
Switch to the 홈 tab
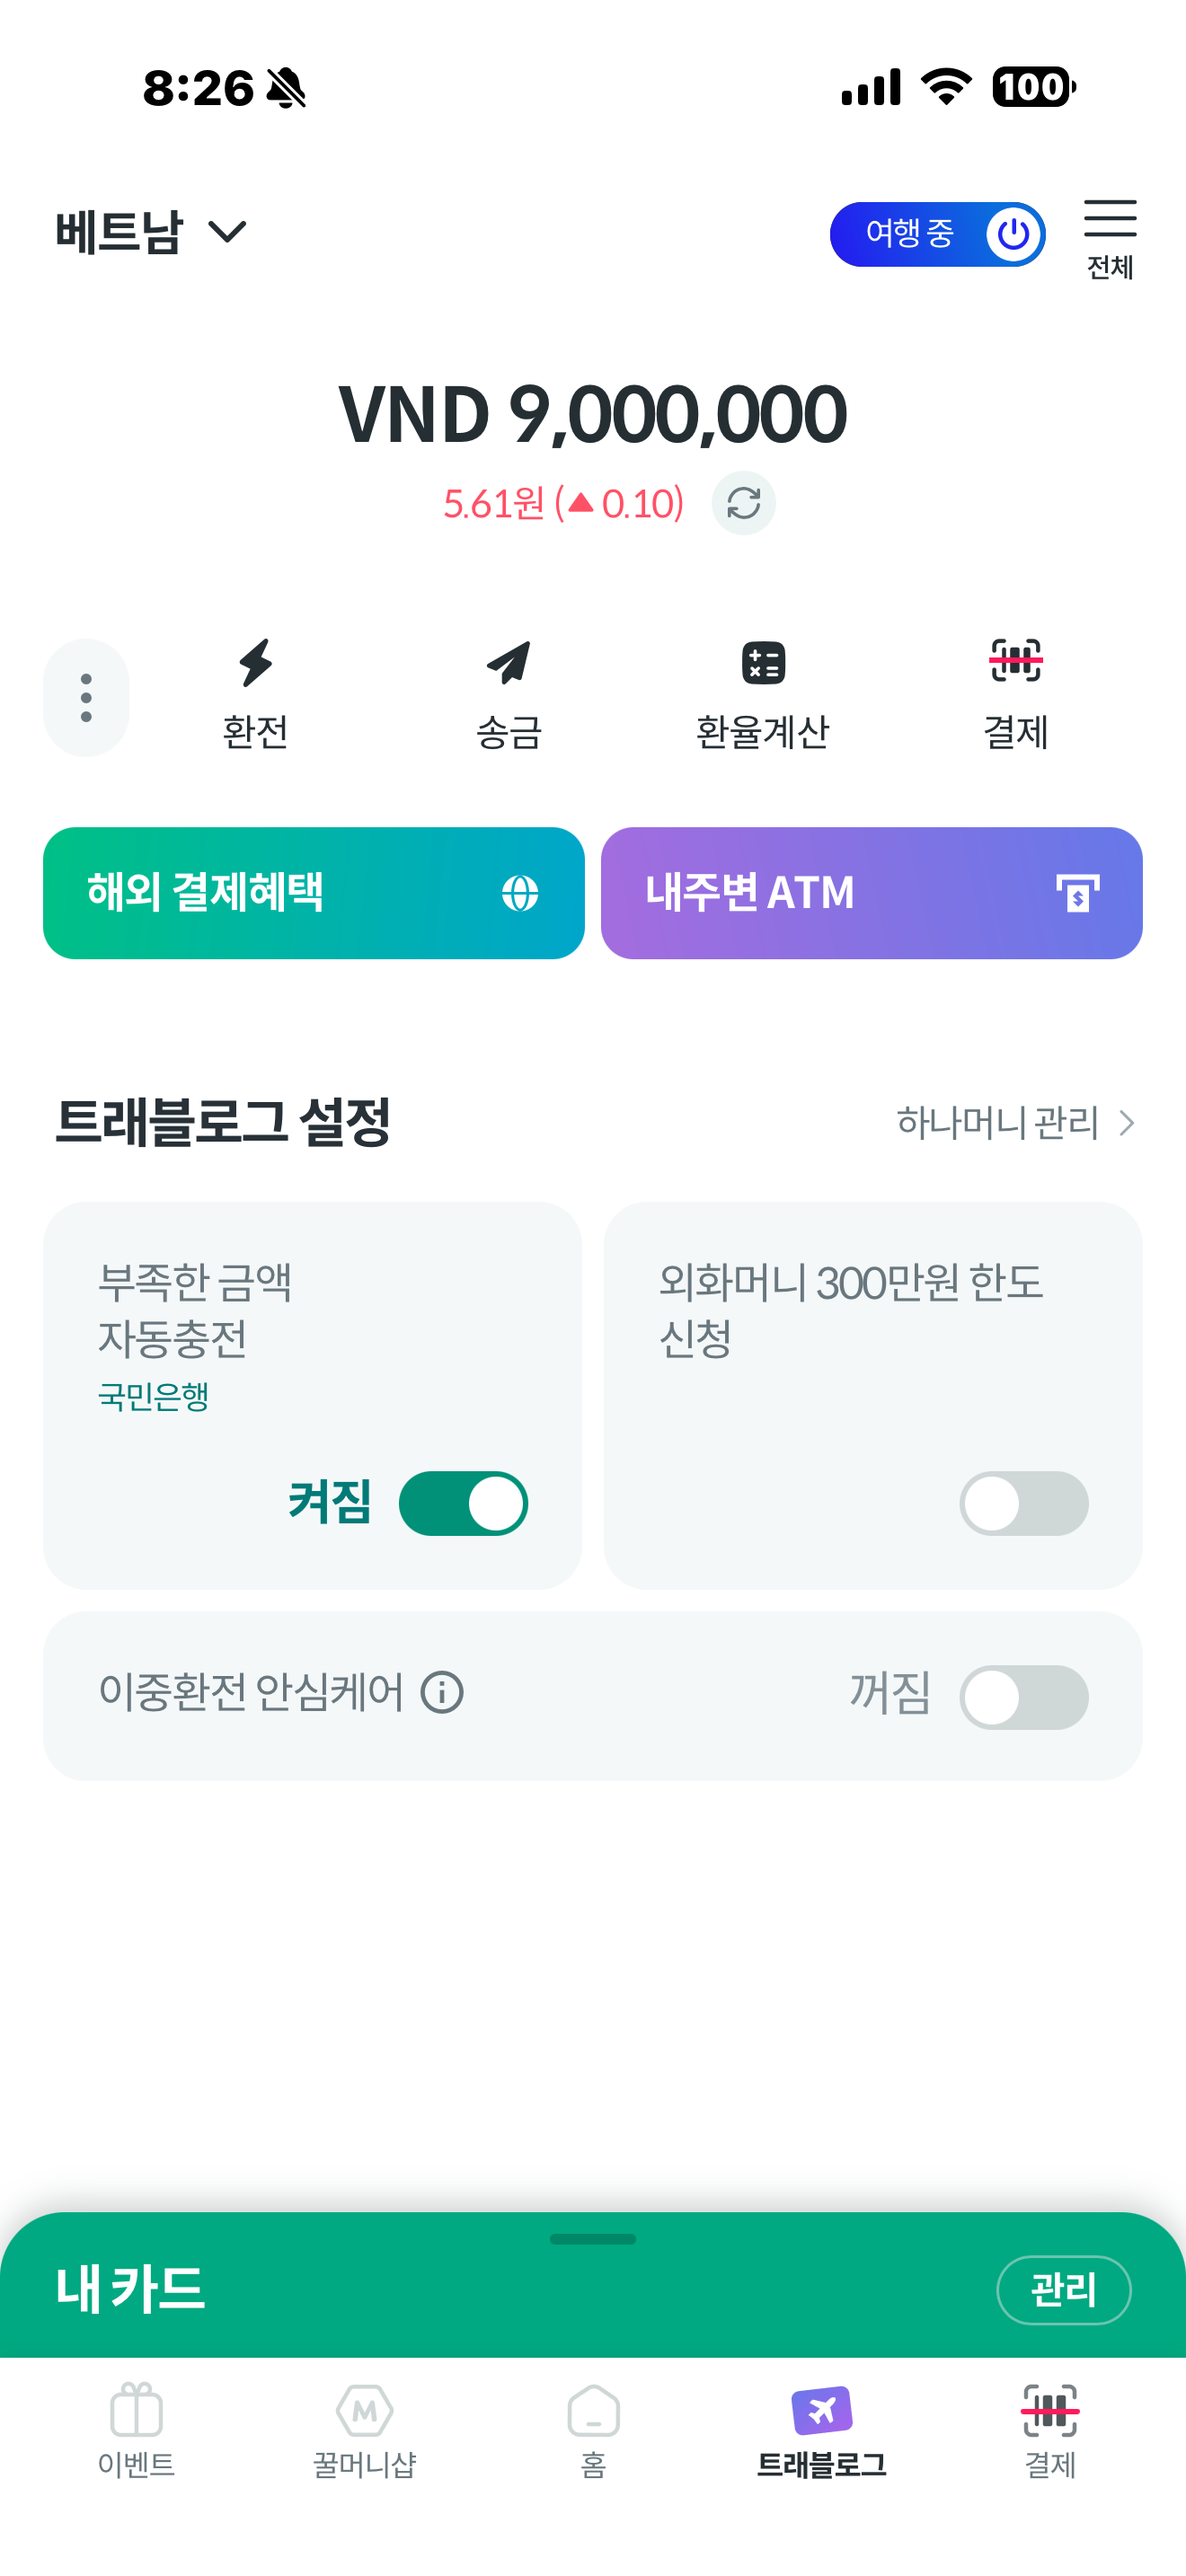click(593, 2430)
